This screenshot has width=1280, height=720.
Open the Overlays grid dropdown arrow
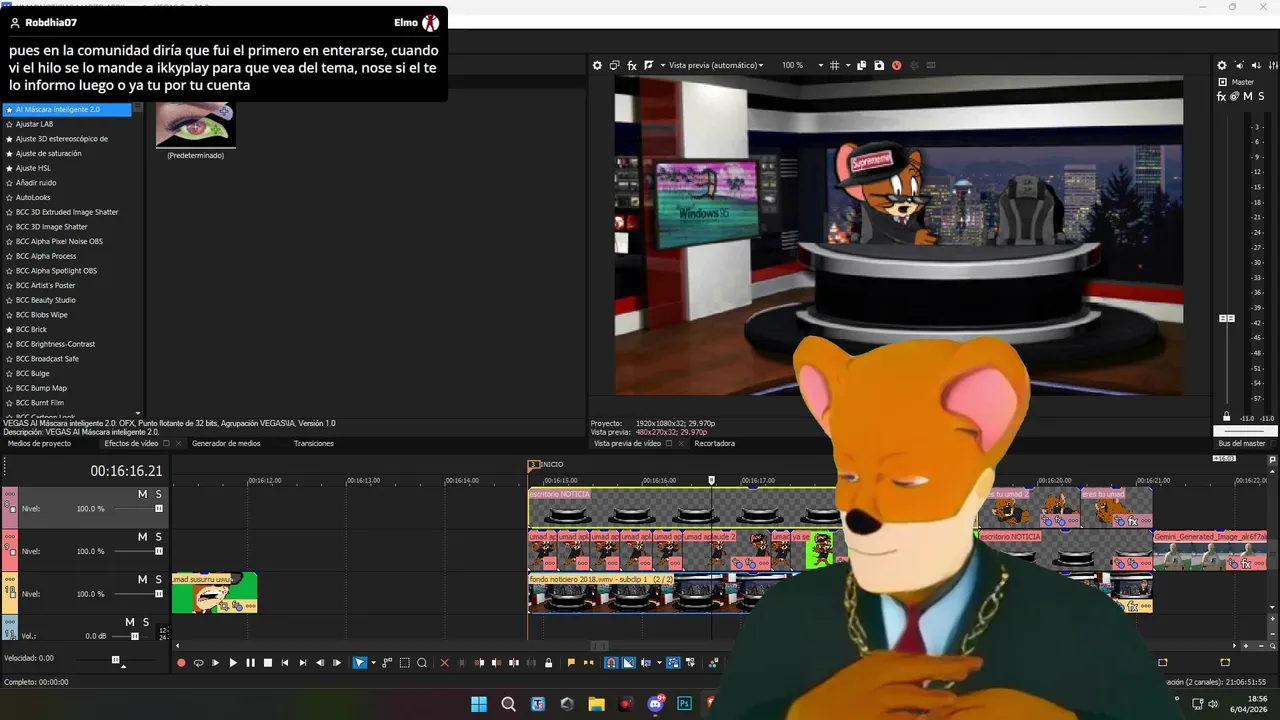click(x=848, y=65)
